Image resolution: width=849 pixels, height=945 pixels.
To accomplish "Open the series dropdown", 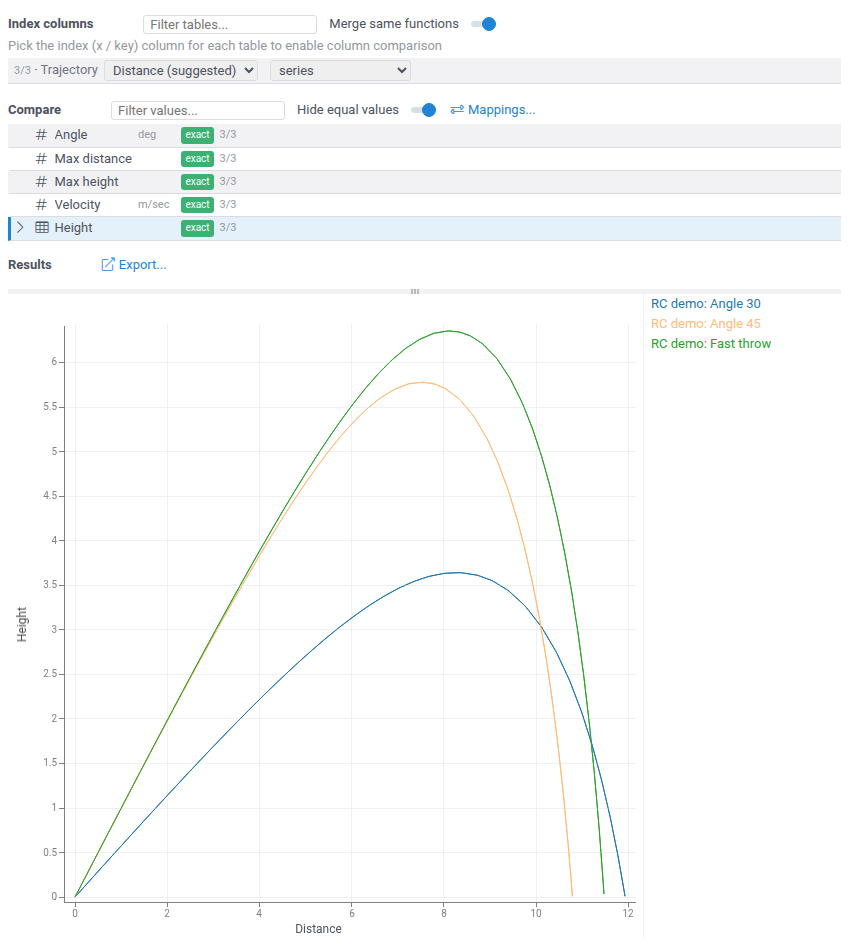I will click(340, 71).
